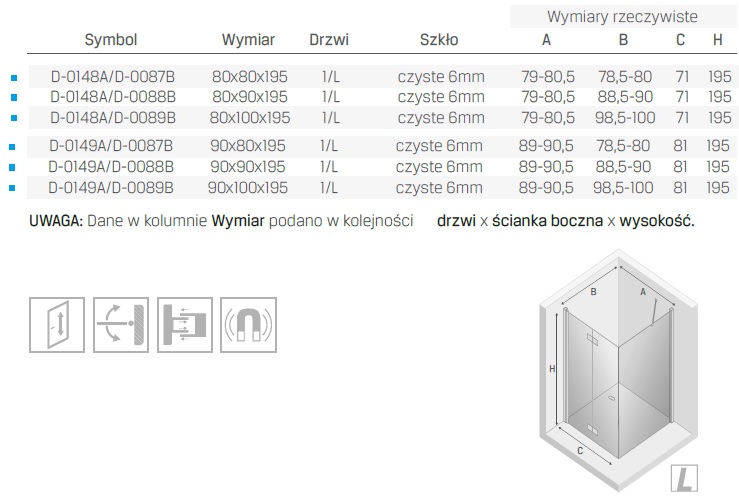Select the D-0148A/D-0088B symbol

(x=112, y=97)
